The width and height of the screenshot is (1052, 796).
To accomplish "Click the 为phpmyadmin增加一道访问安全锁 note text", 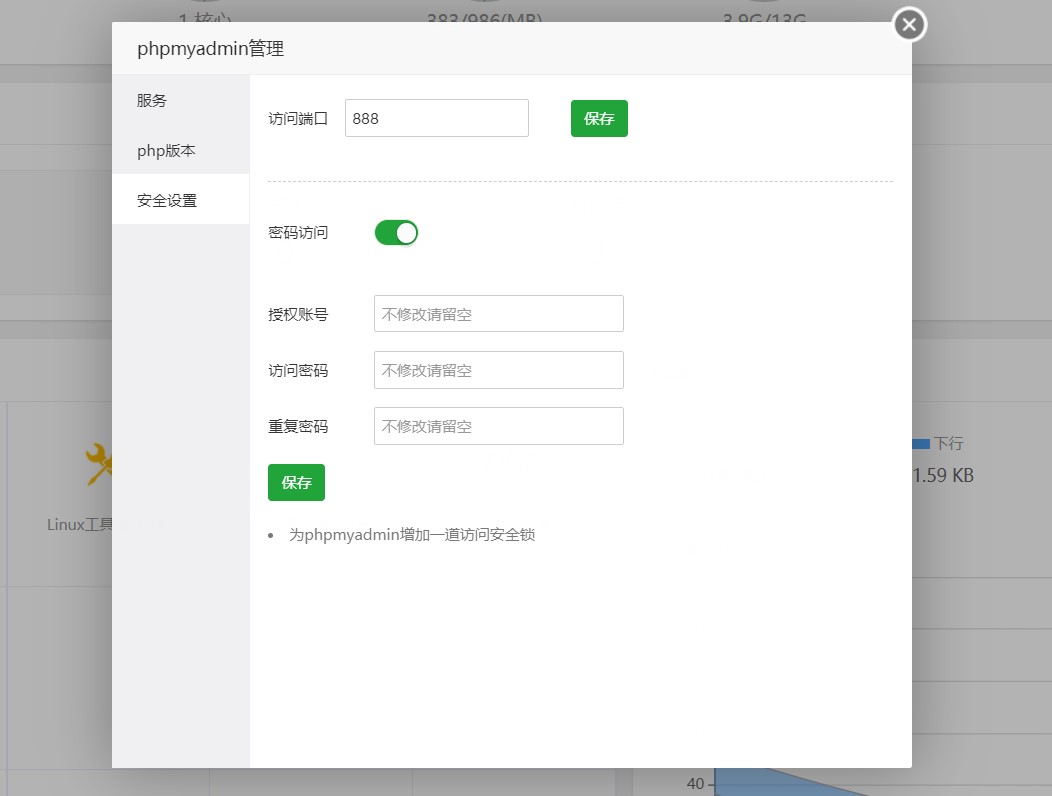I will (x=412, y=535).
